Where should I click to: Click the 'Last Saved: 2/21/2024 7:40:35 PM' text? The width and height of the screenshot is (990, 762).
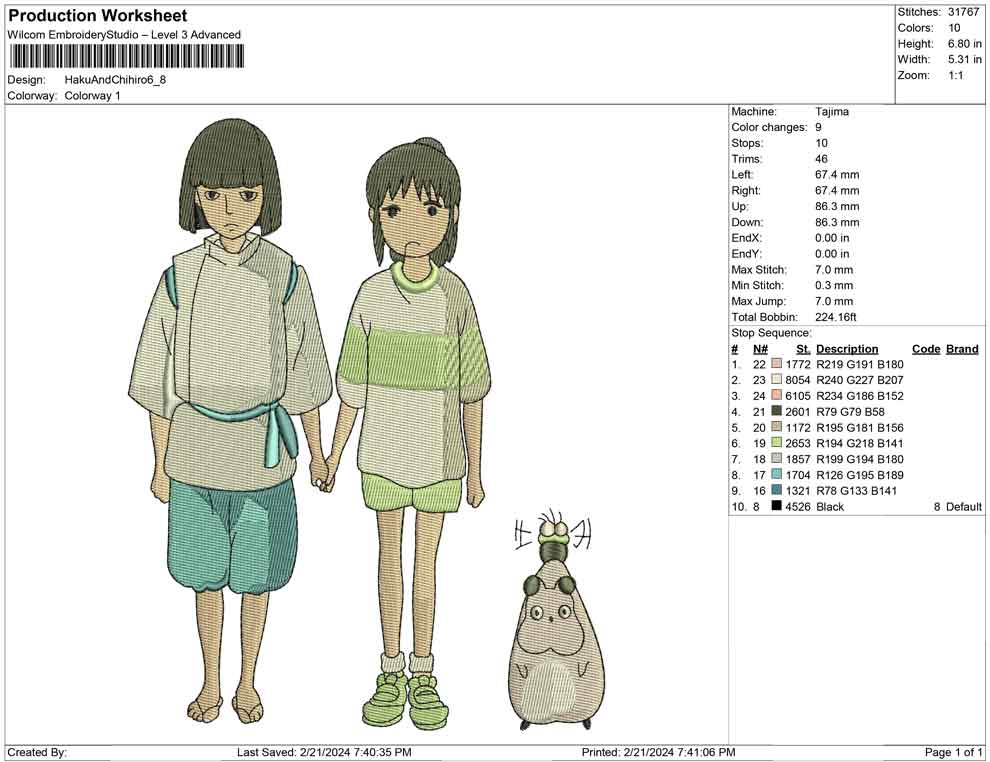tap(324, 752)
